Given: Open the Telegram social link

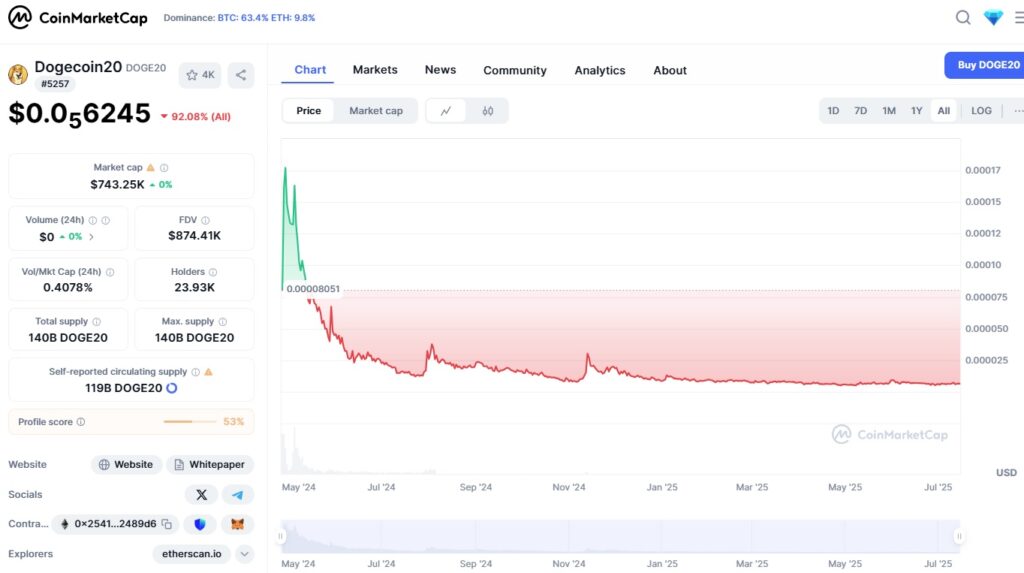Looking at the screenshot, I should (237, 494).
